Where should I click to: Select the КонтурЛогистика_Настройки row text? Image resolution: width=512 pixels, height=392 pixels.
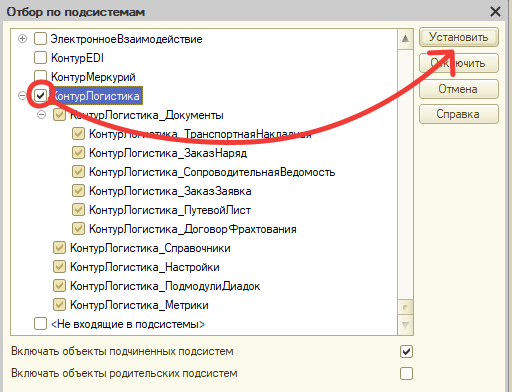tap(145, 267)
